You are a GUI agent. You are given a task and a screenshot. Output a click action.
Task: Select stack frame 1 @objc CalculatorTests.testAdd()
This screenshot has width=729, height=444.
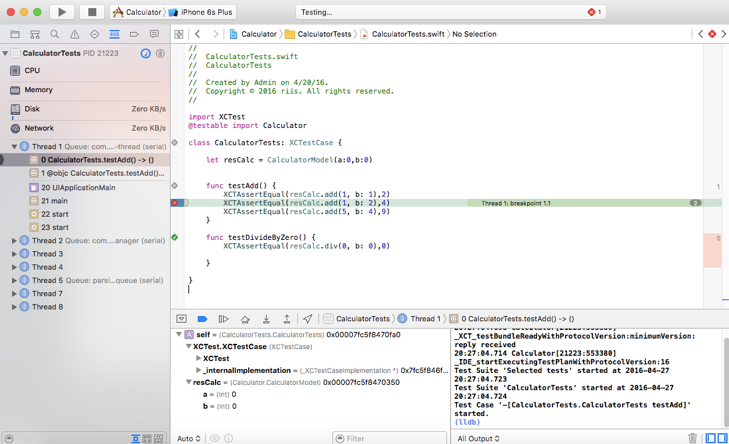click(x=85, y=173)
